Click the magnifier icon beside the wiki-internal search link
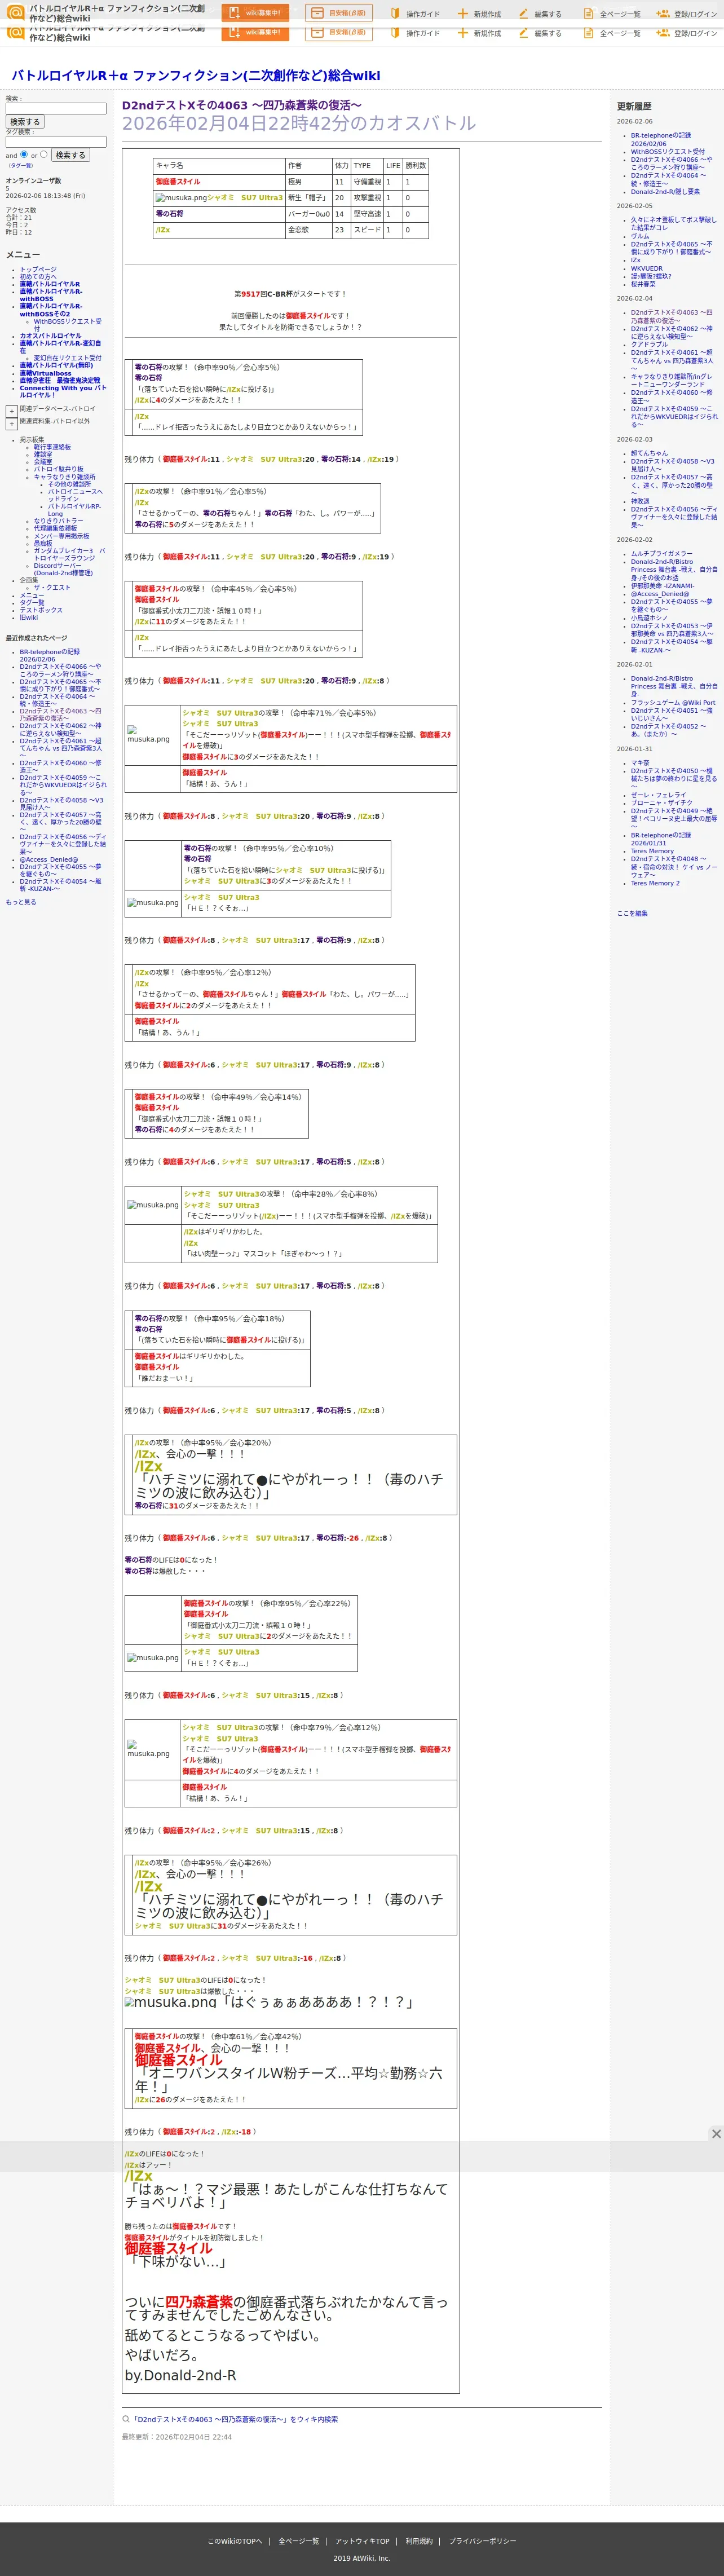The width and height of the screenshot is (724, 2576). point(126,2419)
